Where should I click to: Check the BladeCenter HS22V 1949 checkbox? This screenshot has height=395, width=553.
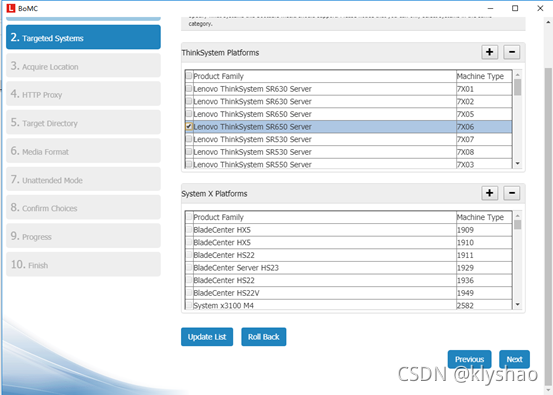189,293
